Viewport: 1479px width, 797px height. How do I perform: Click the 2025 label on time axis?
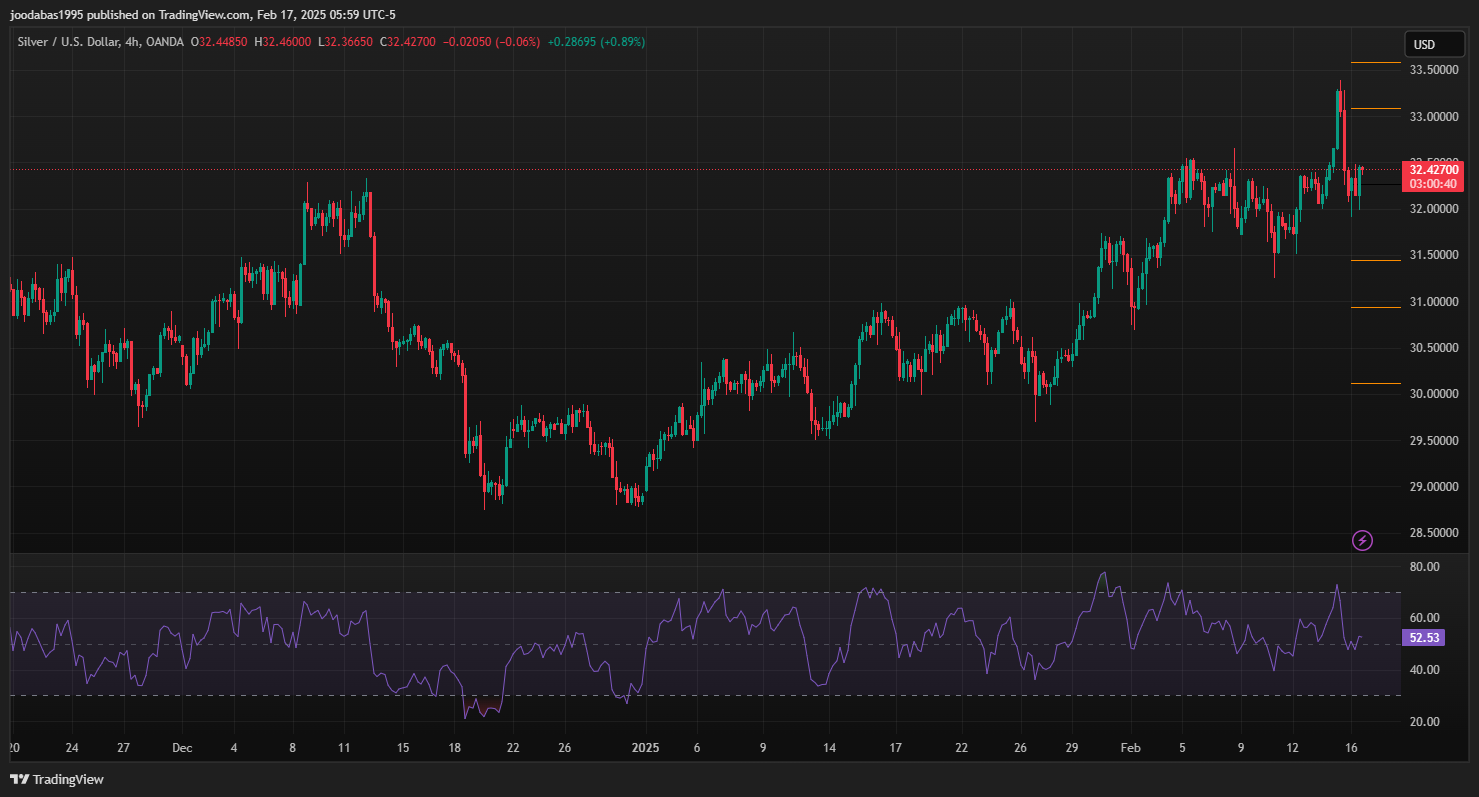pyautogui.click(x=644, y=748)
